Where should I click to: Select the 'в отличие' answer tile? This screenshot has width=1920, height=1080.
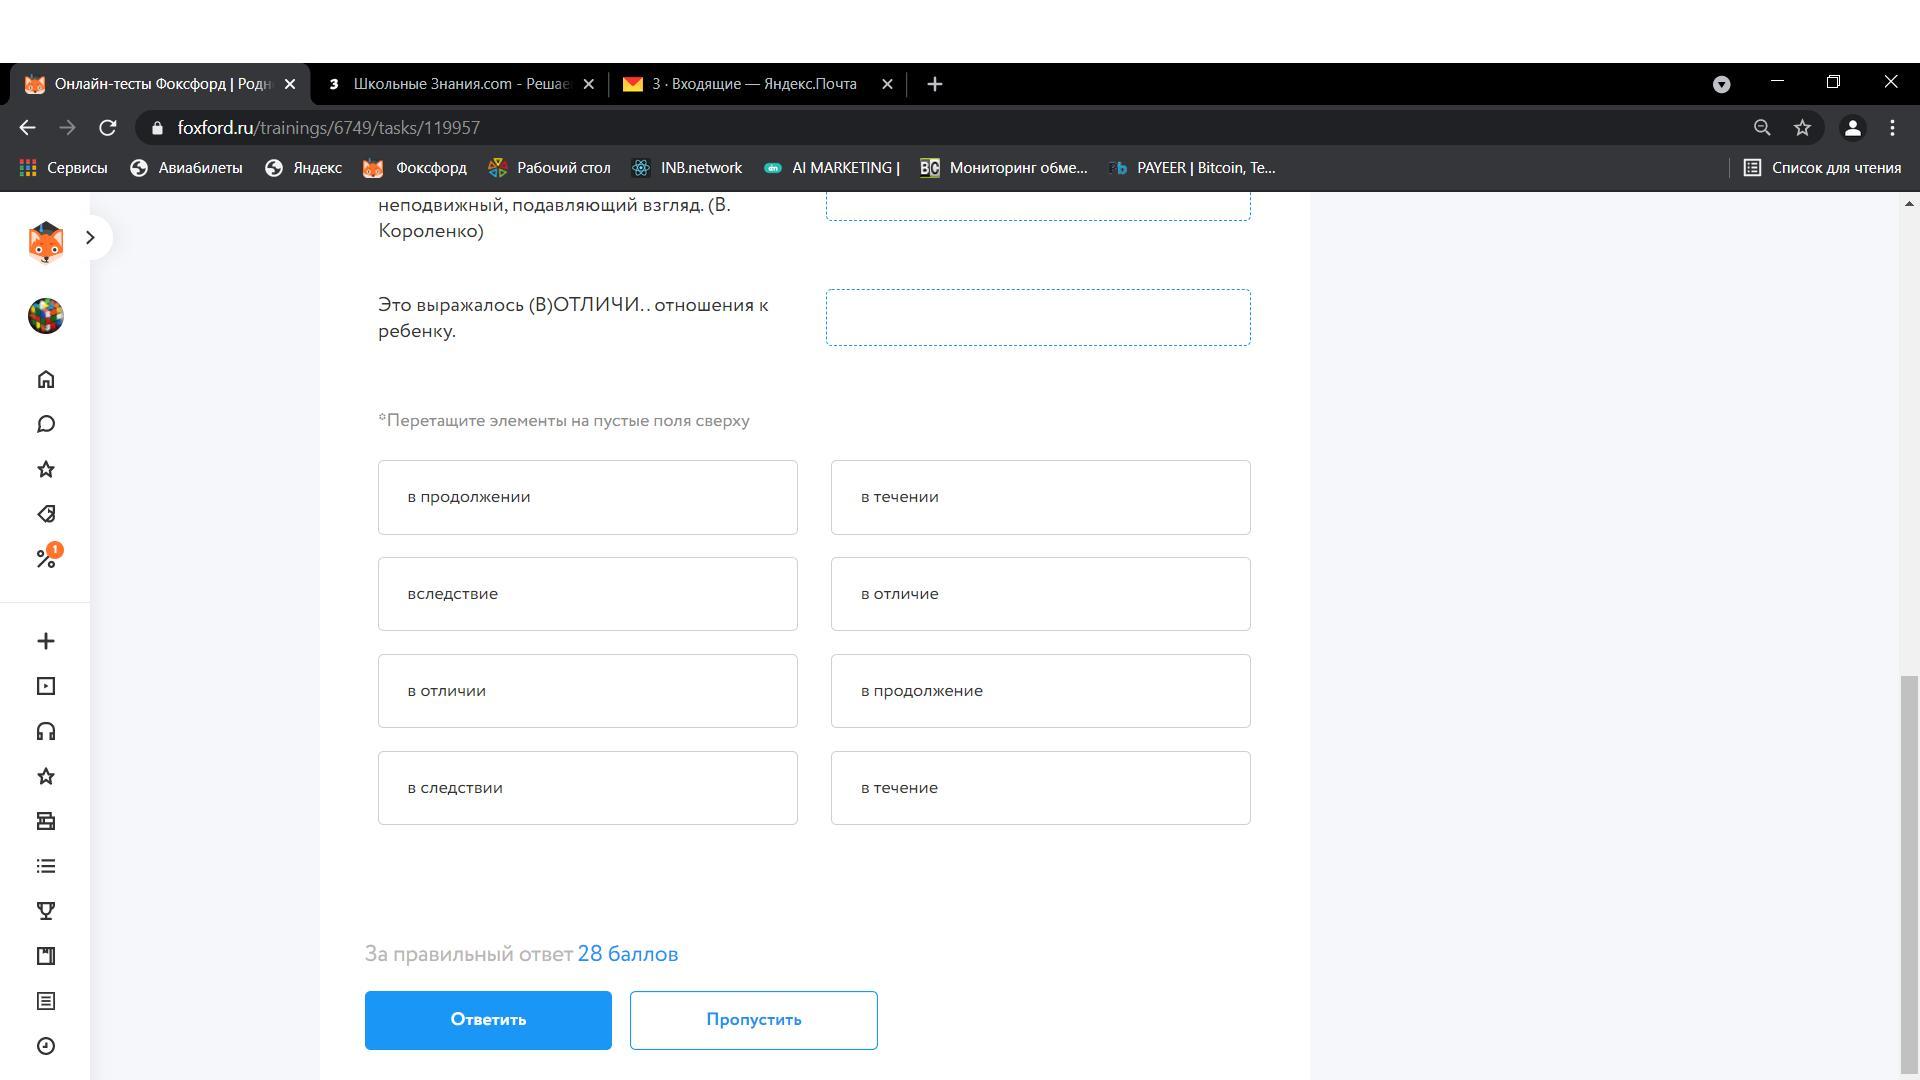tap(1040, 594)
